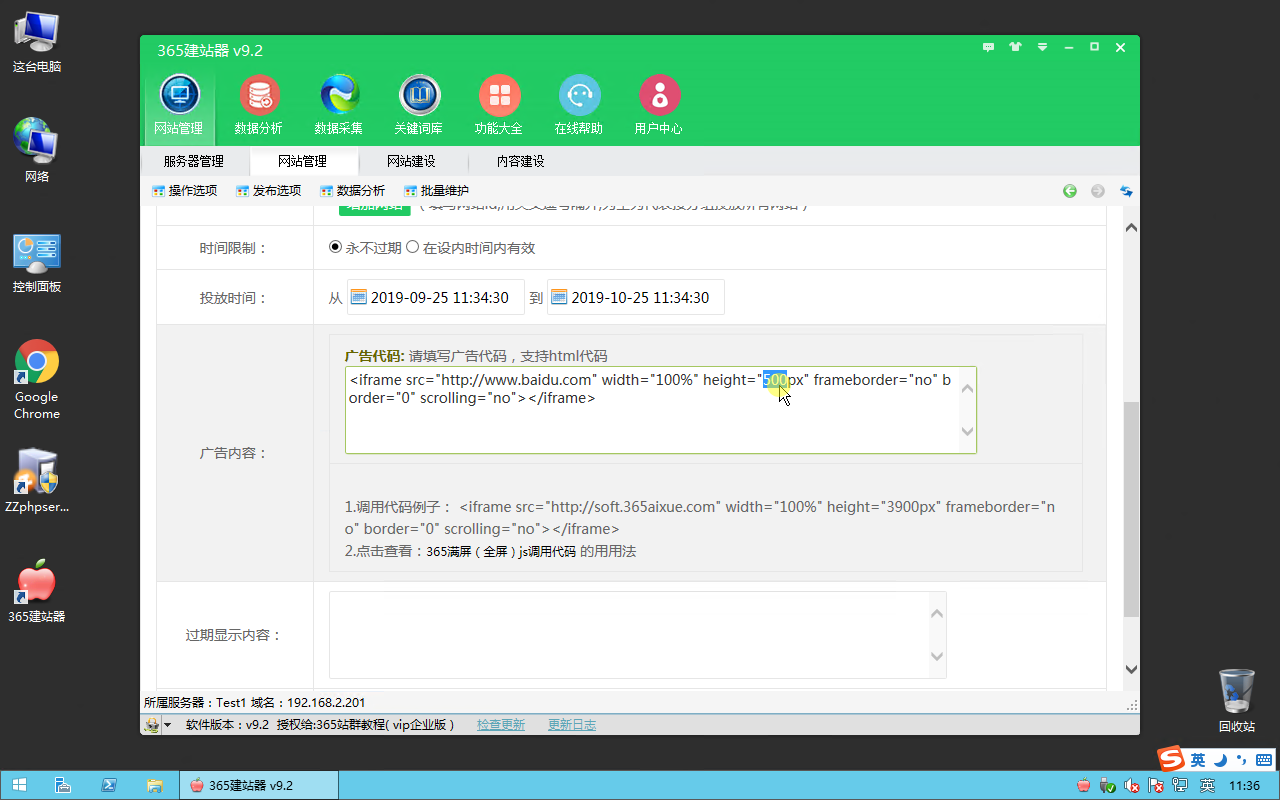This screenshot has height=800, width=1280.
Task: Switch to 内容建设 tab
Action: tap(520, 161)
